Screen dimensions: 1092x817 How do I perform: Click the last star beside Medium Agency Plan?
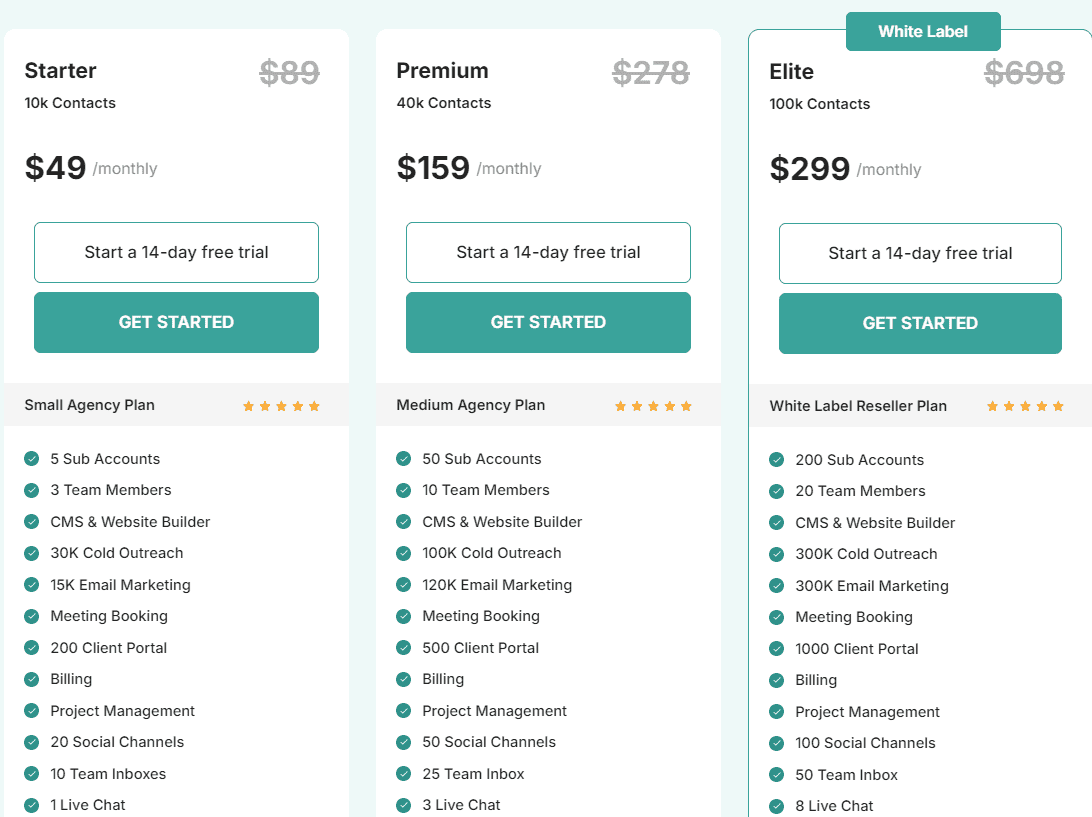point(686,406)
